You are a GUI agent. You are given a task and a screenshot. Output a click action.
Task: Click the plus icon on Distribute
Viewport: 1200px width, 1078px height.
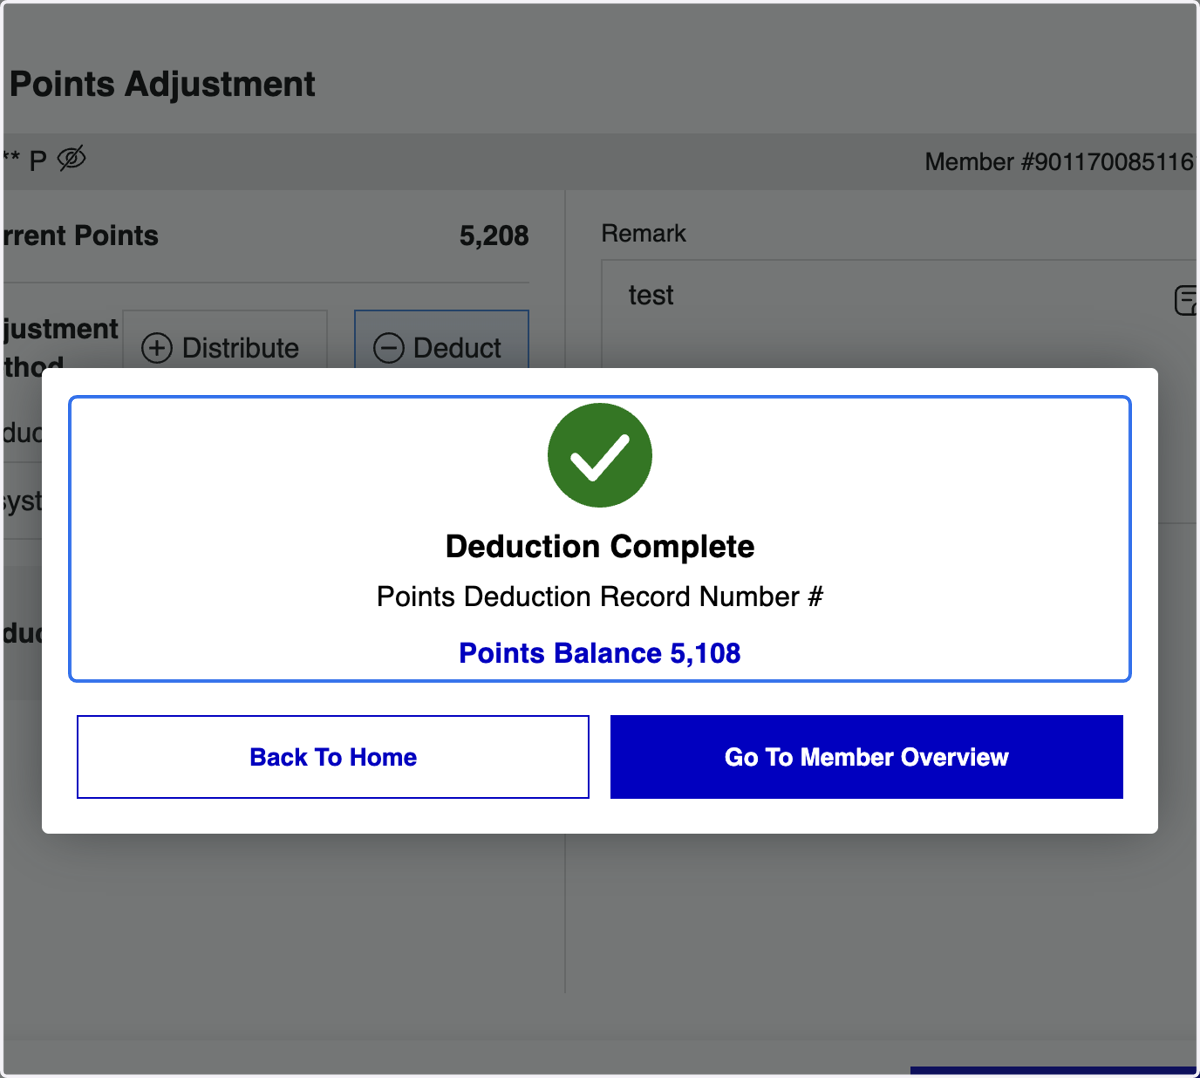(x=157, y=348)
